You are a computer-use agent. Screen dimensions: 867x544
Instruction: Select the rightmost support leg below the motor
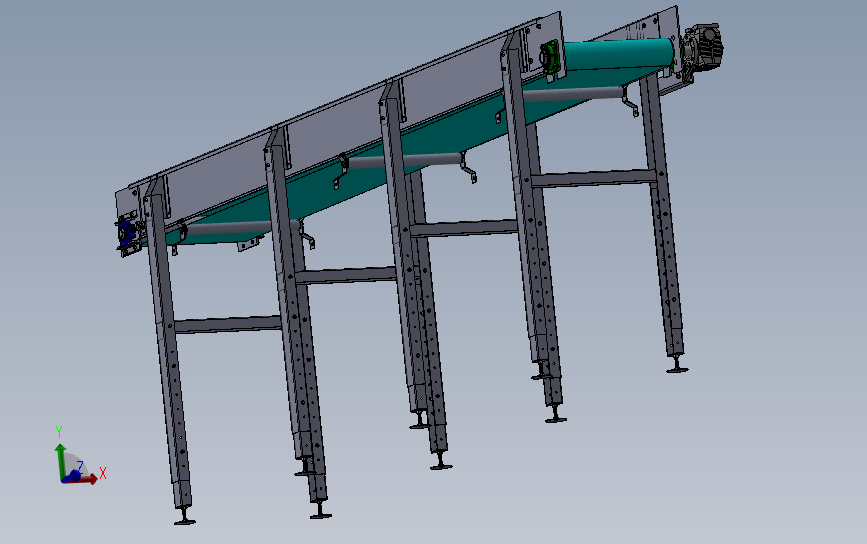point(662,216)
